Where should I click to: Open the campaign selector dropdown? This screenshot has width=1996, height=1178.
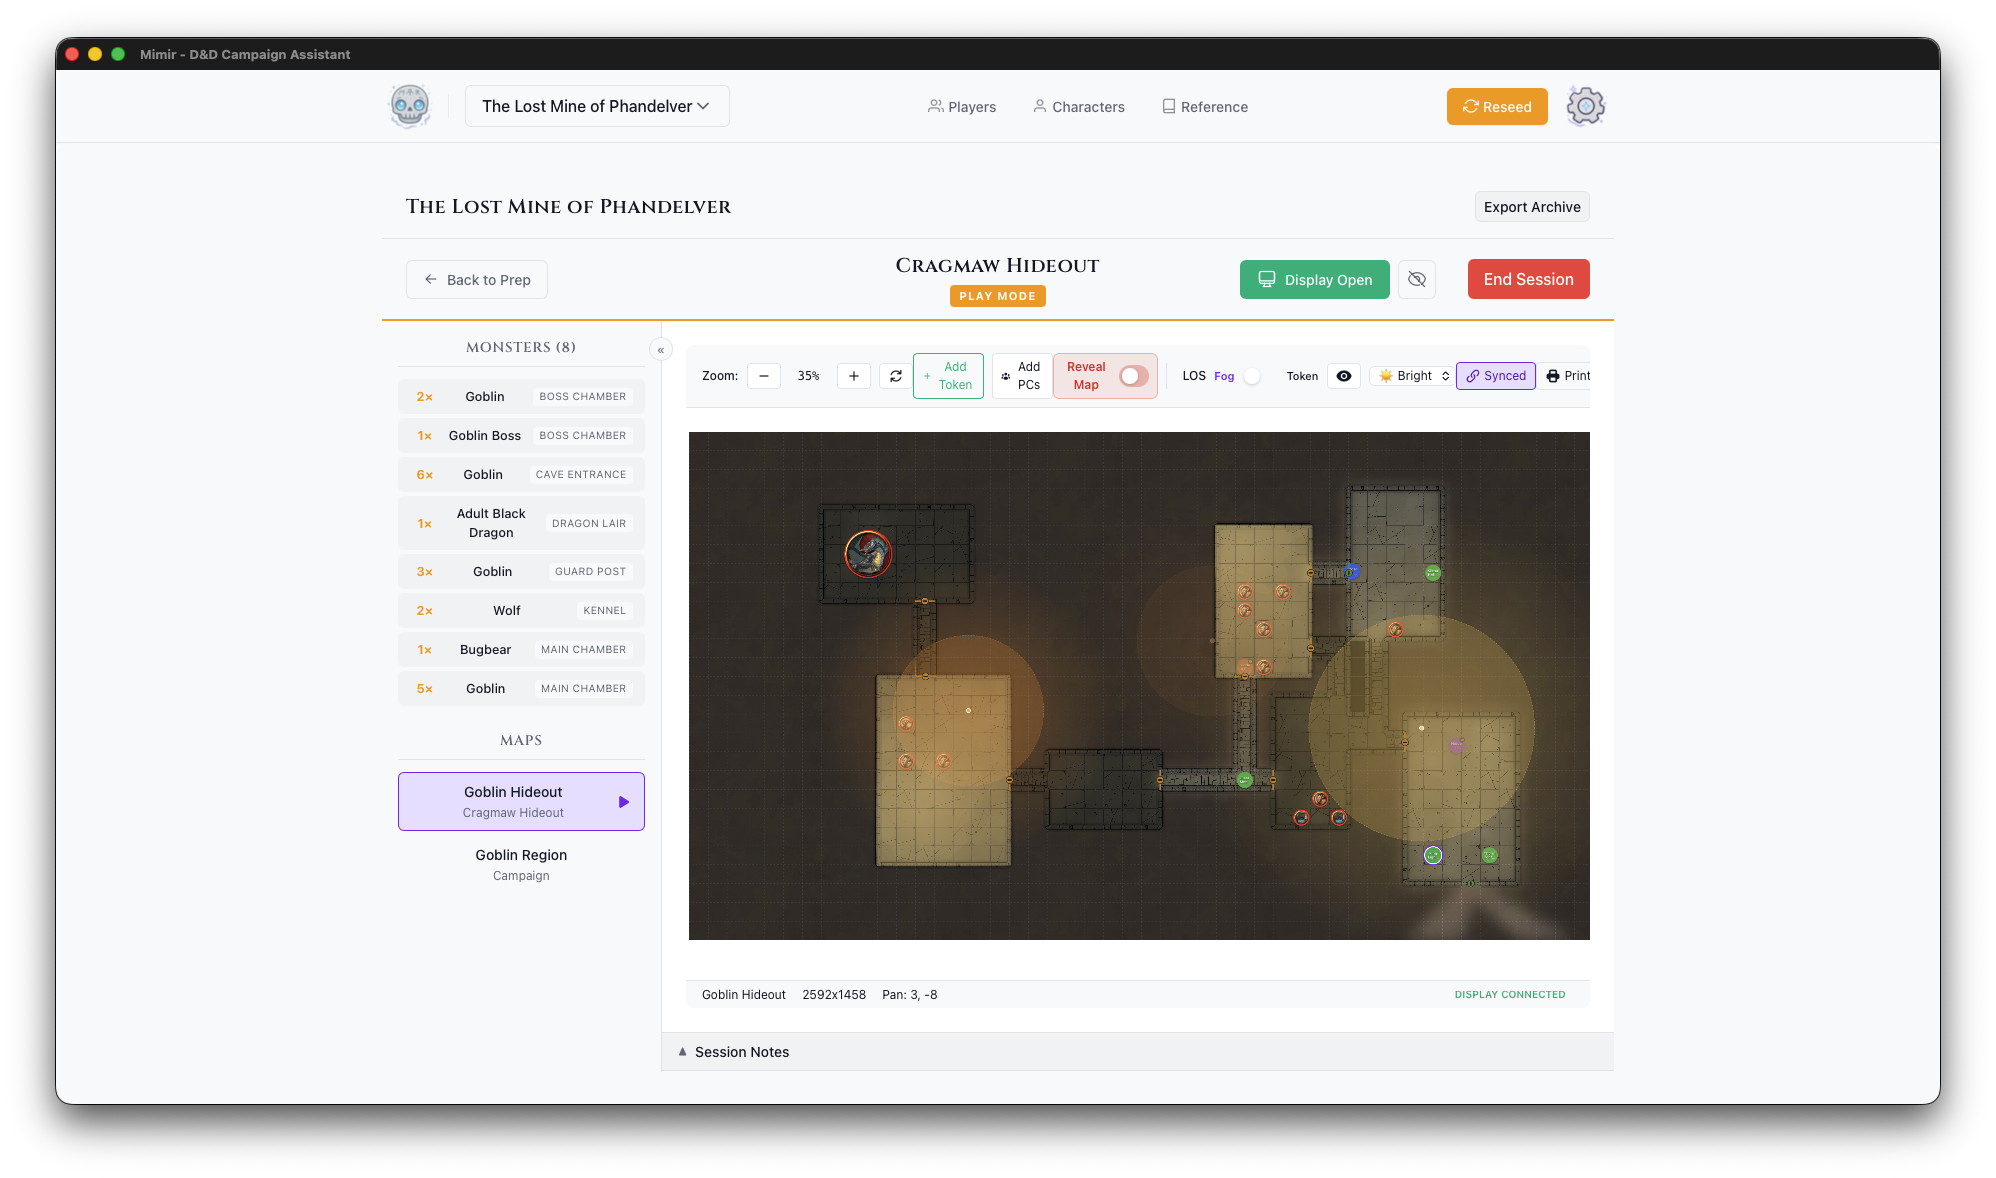pyautogui.click(x=597, y=106)
